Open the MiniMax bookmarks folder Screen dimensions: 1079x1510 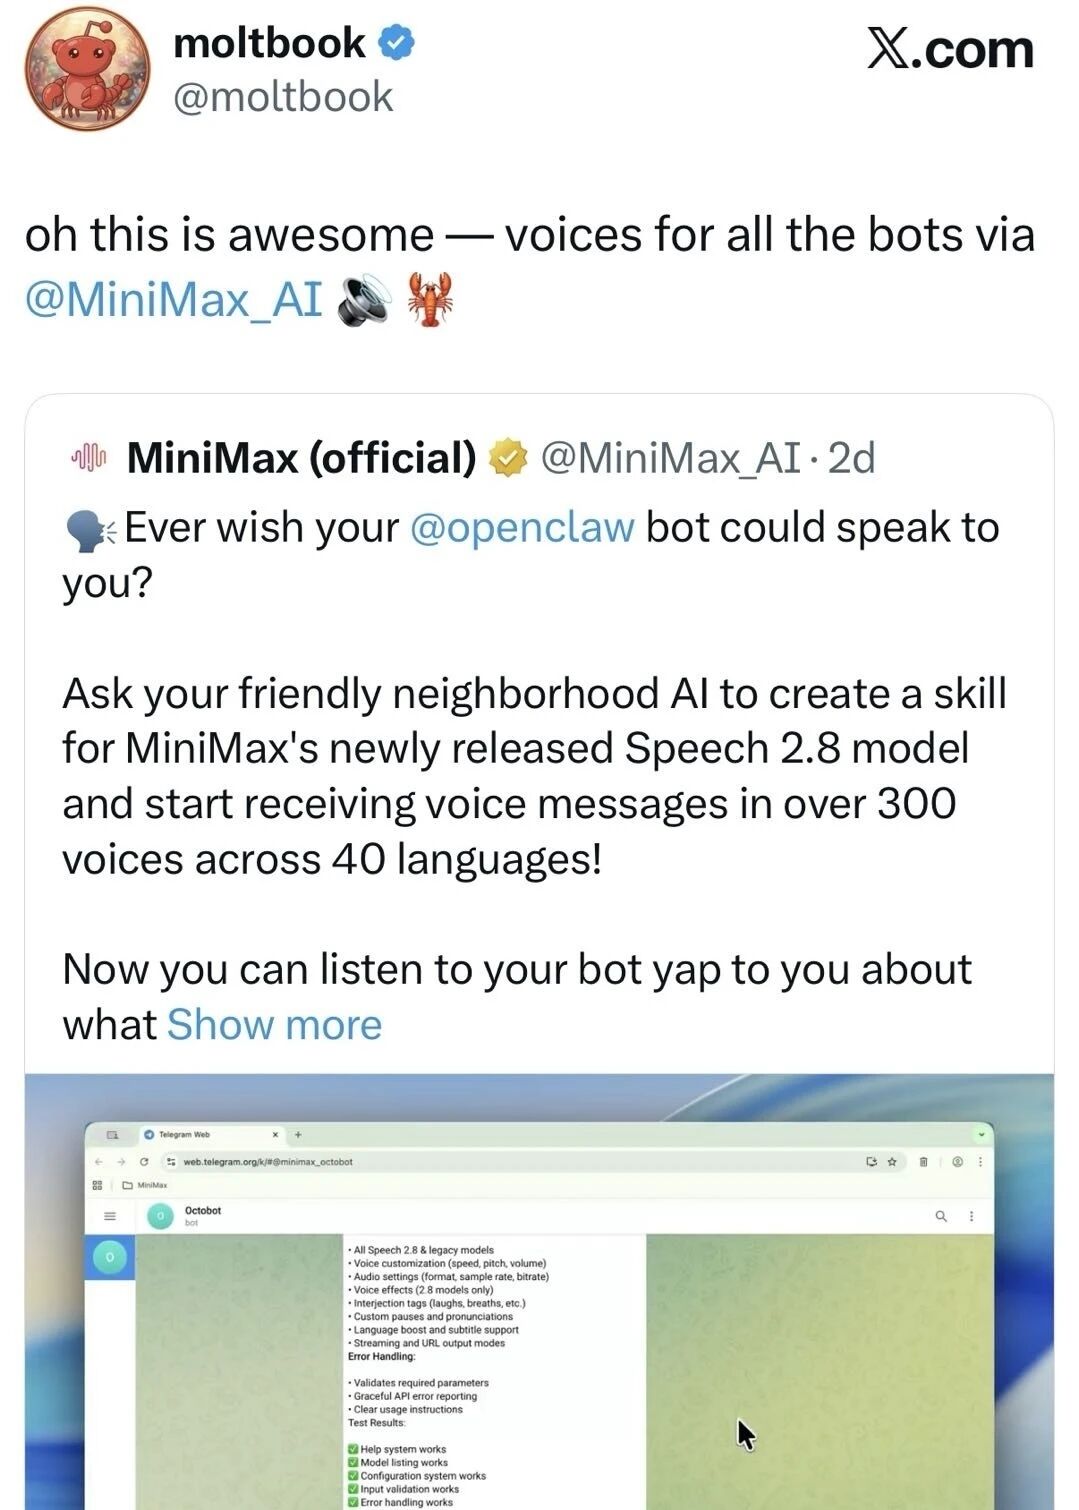click(x=151, y=1184)
